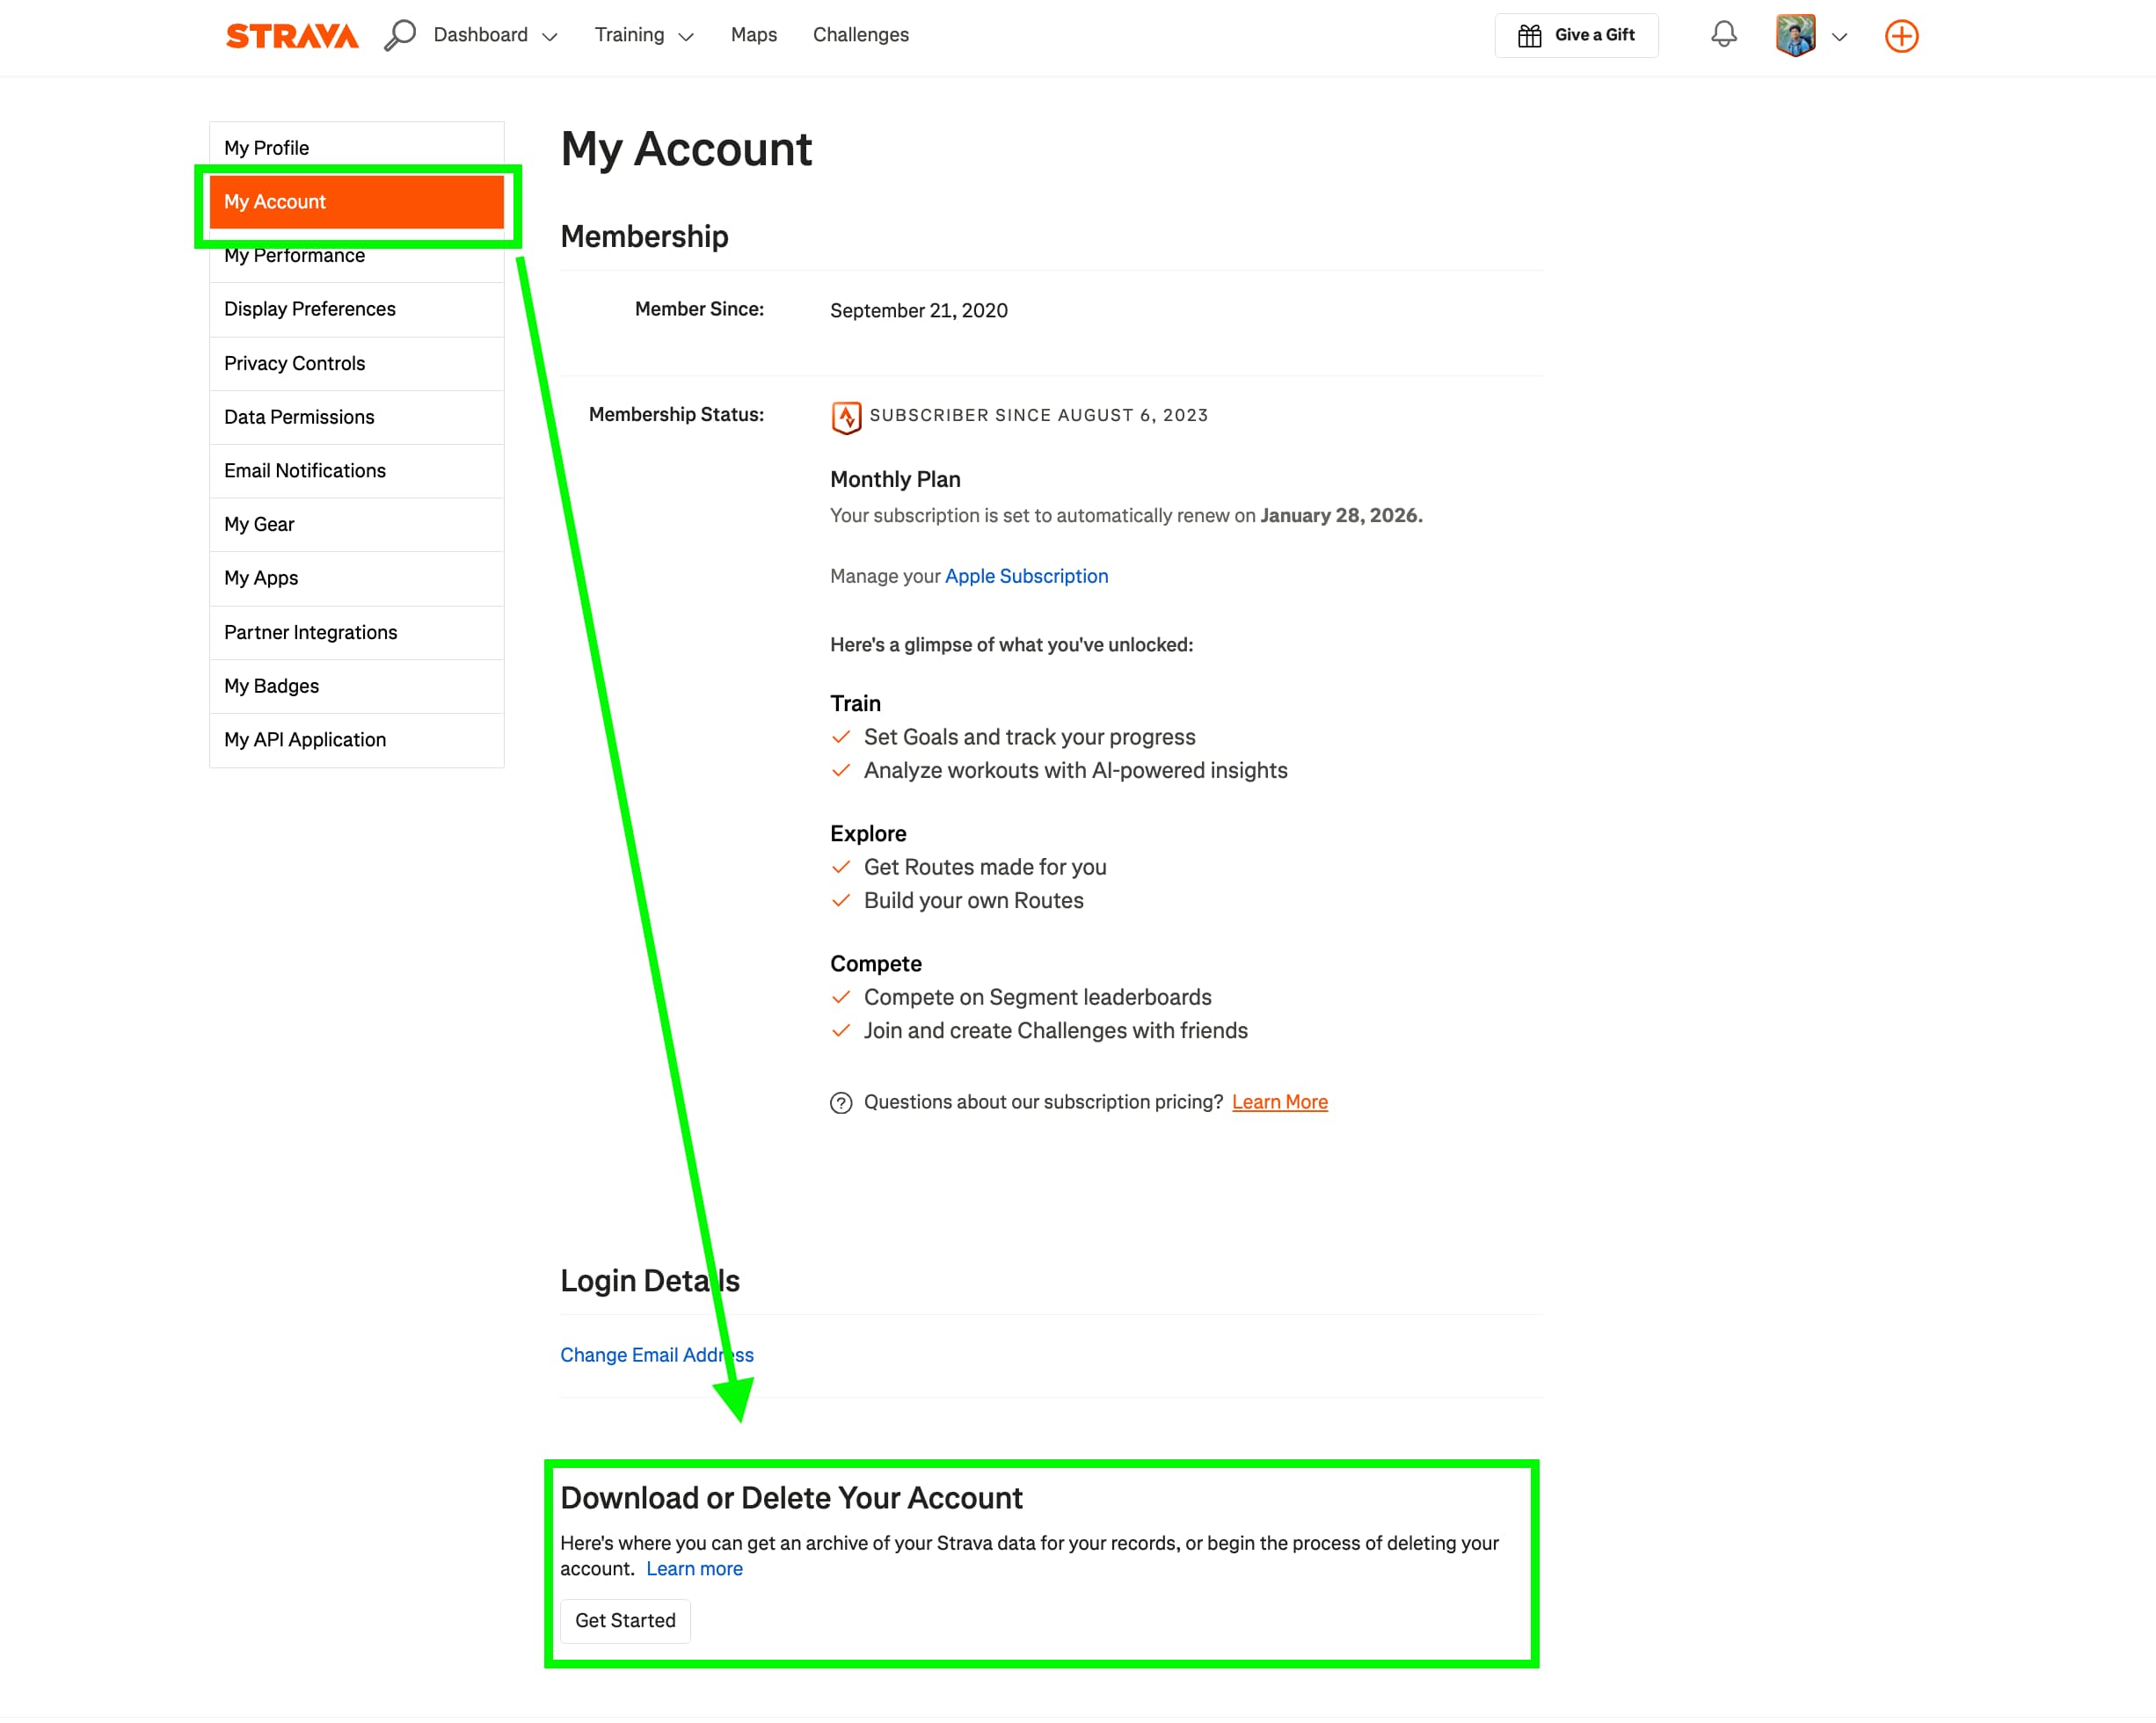Click the Strava logo
2156x1723 pixels.
[x=291, y=35]
